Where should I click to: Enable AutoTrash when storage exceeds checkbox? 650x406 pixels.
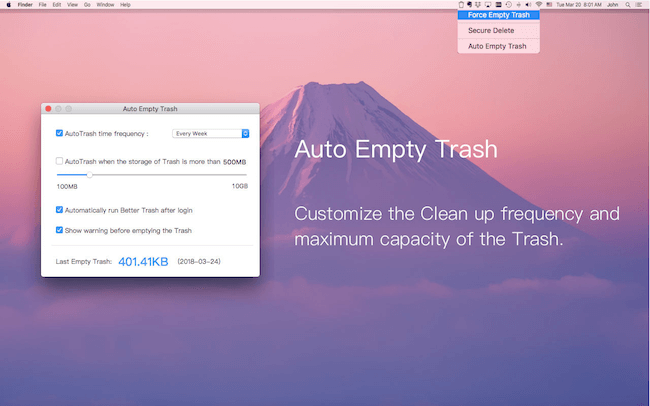59,161
